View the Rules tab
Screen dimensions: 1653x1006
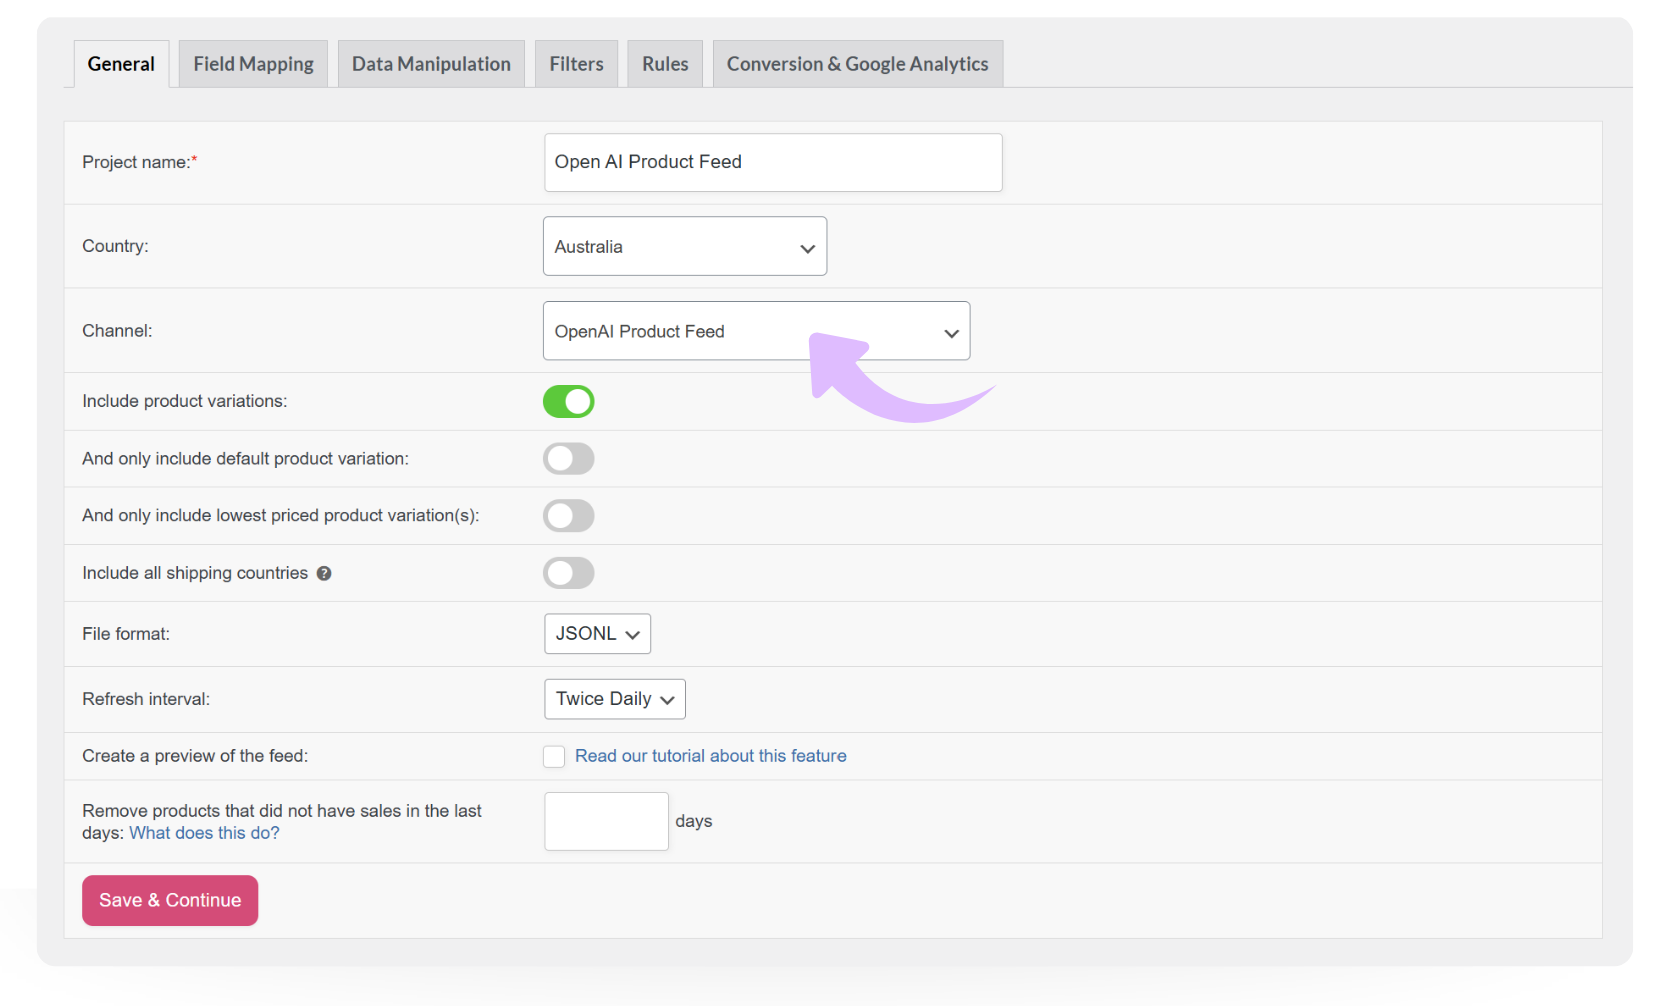click(664, 63)
